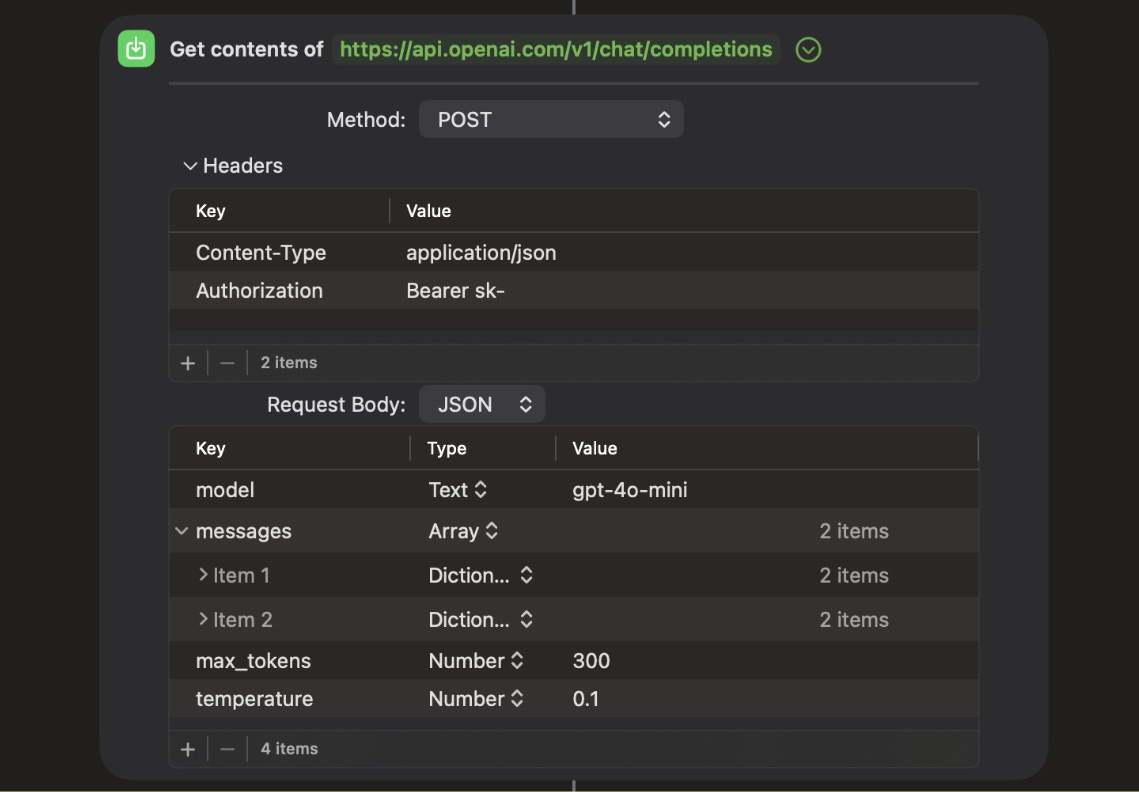Select the temperature key cell
Image resolution: width=1139 pixels, height=792 pixels.
click(254, 698)
